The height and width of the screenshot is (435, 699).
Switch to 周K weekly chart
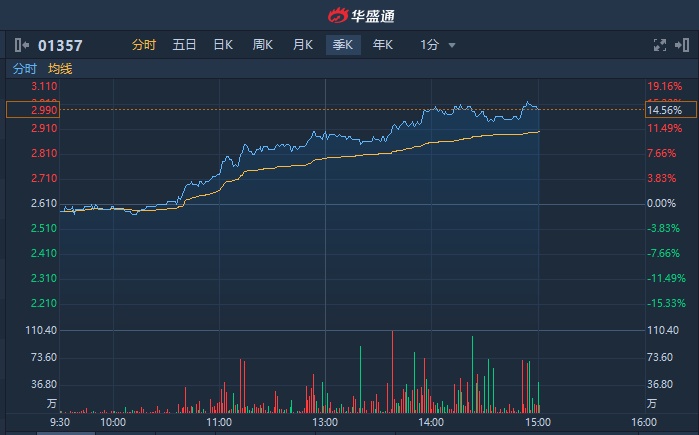pos(263,45)
